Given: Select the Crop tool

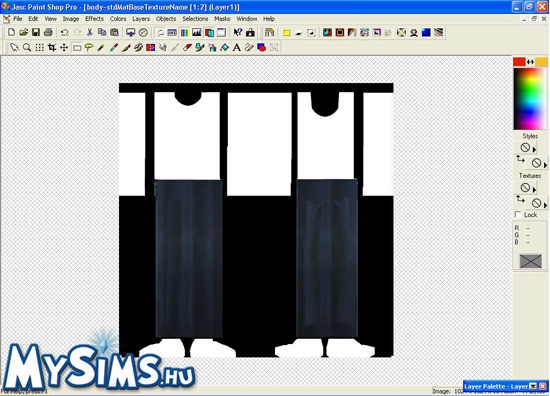Looking at the screenshot, I should click(52, 47).
